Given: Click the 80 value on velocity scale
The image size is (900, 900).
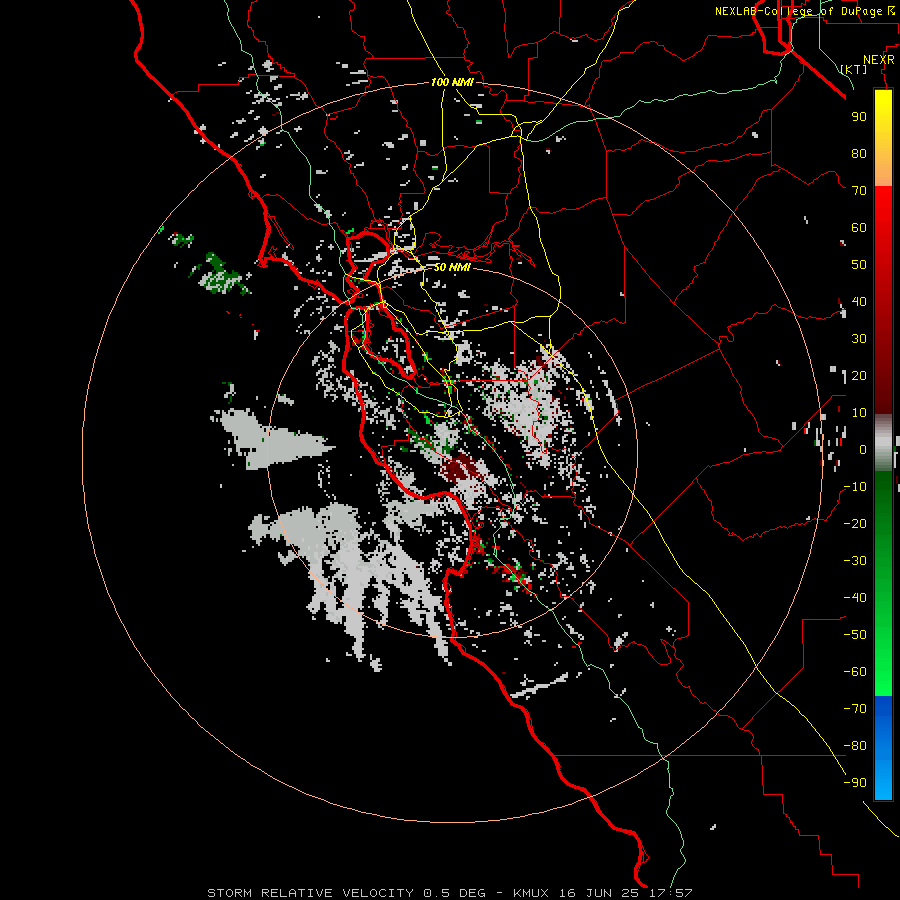Looking at the screenshot, I should click(859, 154).
